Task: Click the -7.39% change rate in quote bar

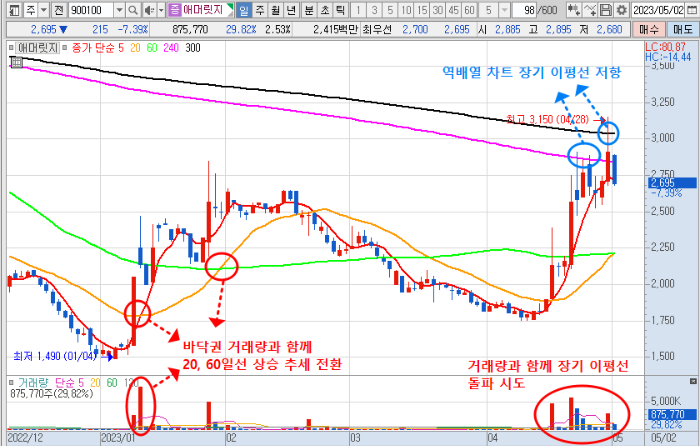Action: coord(133,29)
